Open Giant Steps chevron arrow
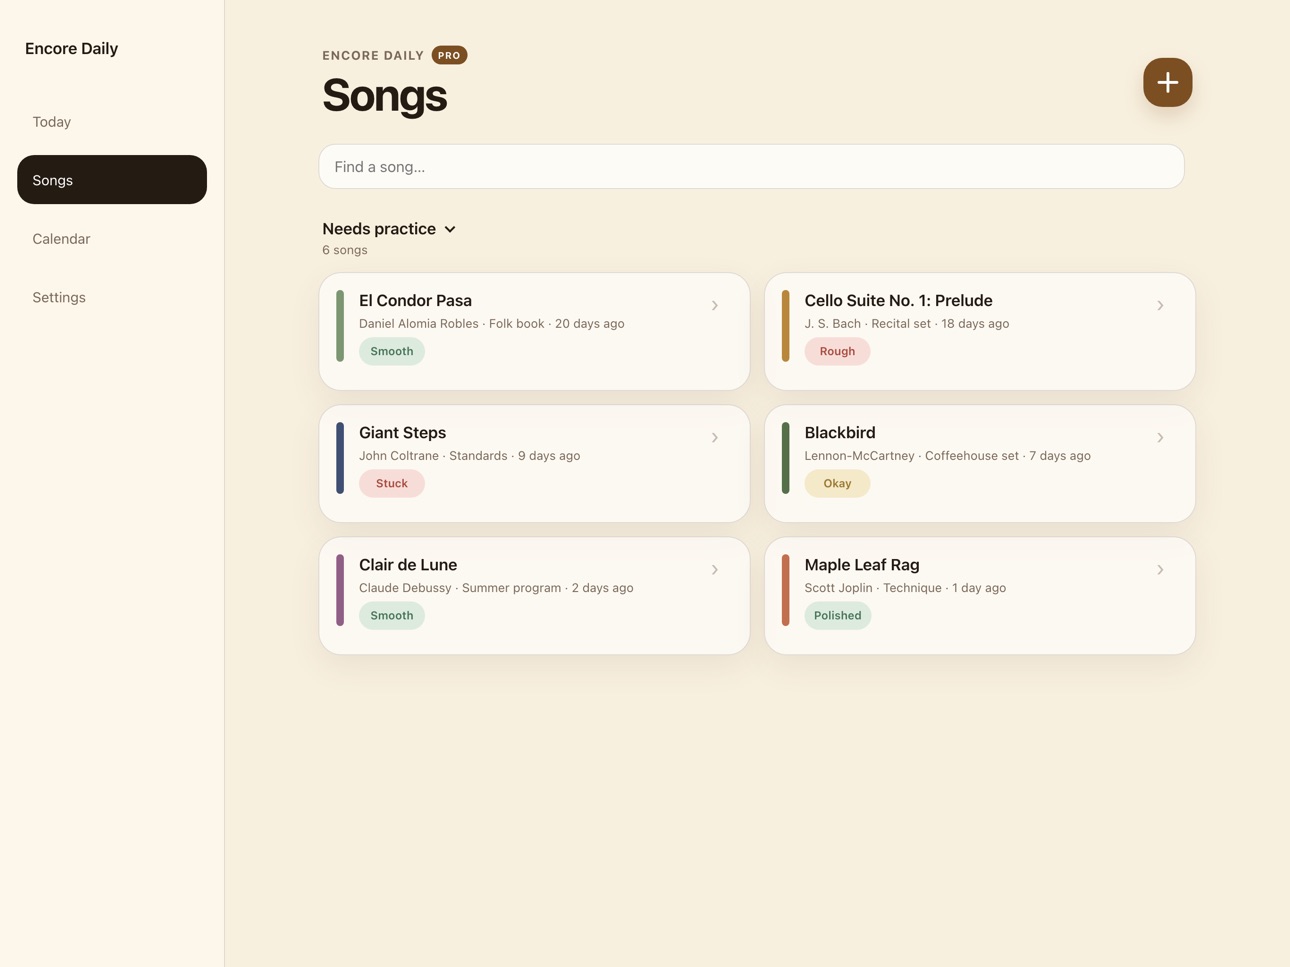 point(715,437)
